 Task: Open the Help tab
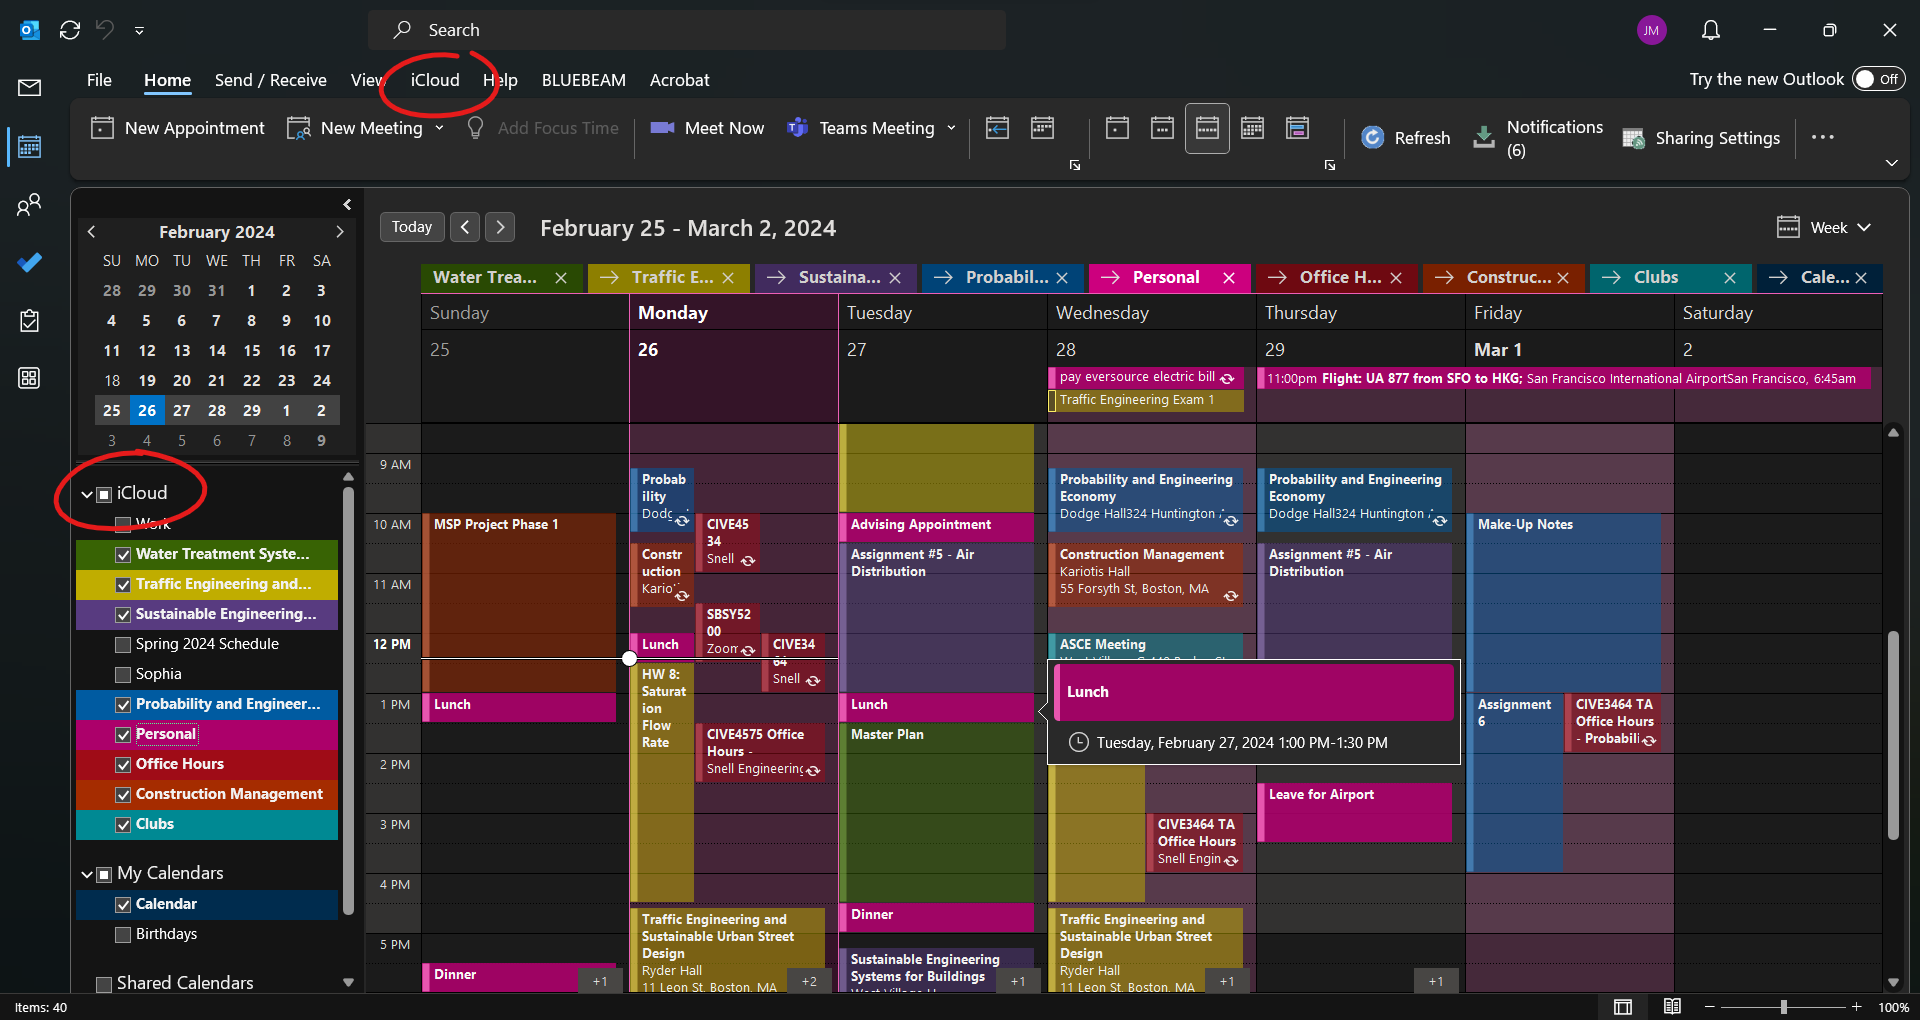click(x=500, y=80)
